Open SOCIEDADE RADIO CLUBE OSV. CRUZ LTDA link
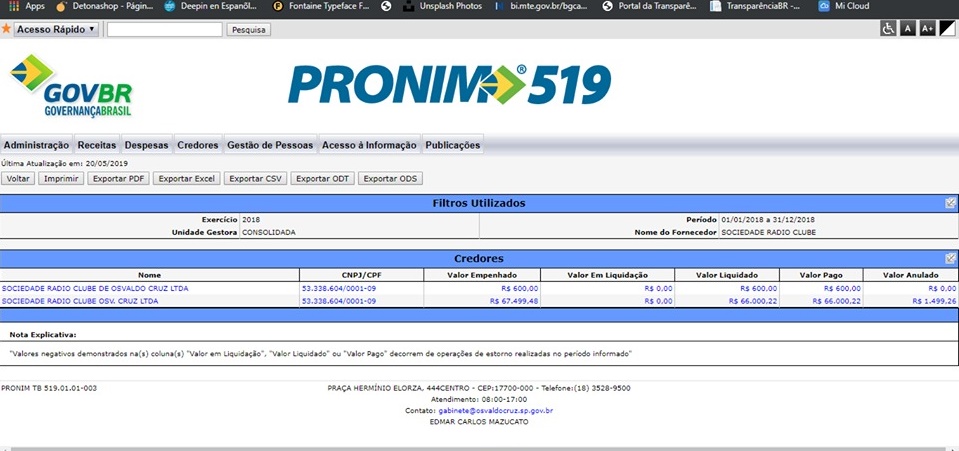Screen dimensions: 959x451 (81, 300)
